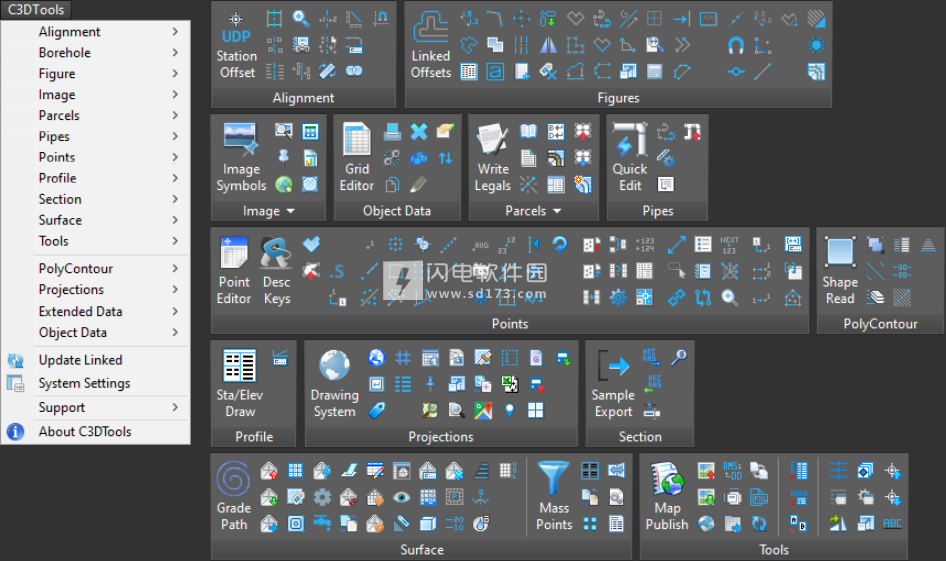Click the ABC text icon in Tools panel
The width and height of the screenshot is (946, 561).
click(x=892, y=523)
